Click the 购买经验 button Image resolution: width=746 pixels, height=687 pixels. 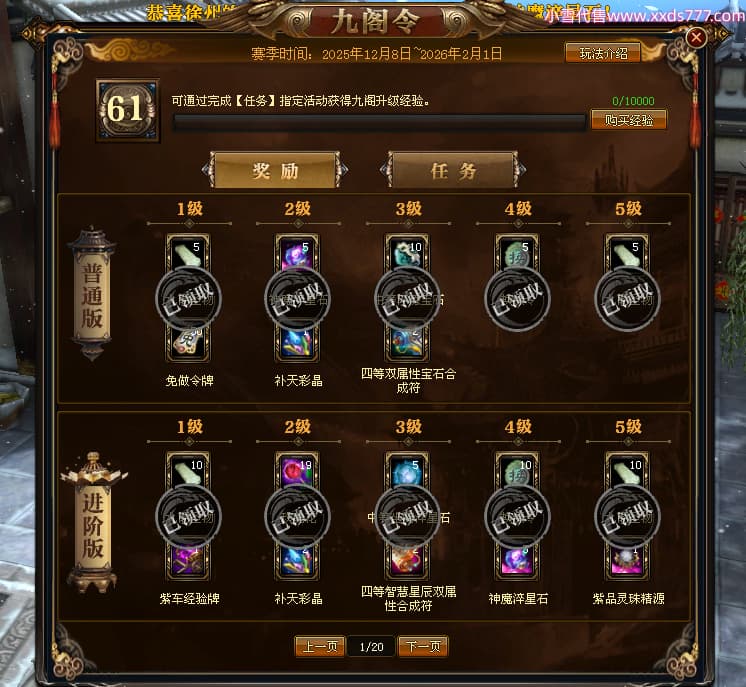(x=628, y=120)
